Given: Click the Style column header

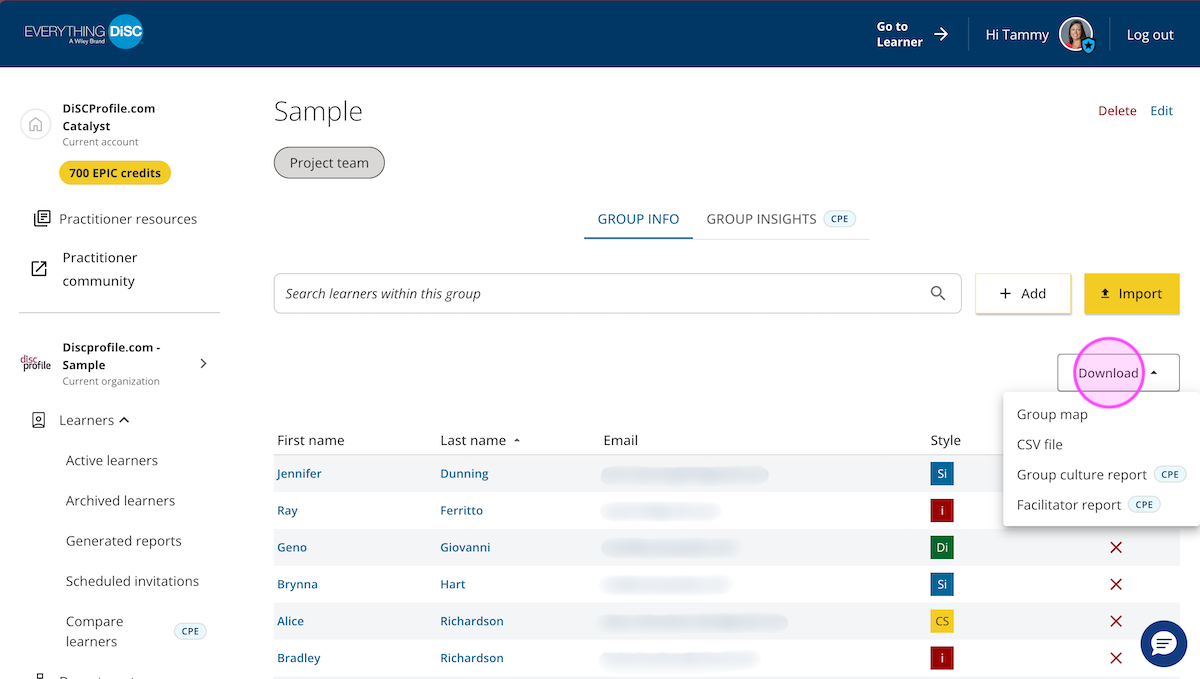Looking at the screenshot, I should pyautogui.click(x=945, y=440).
